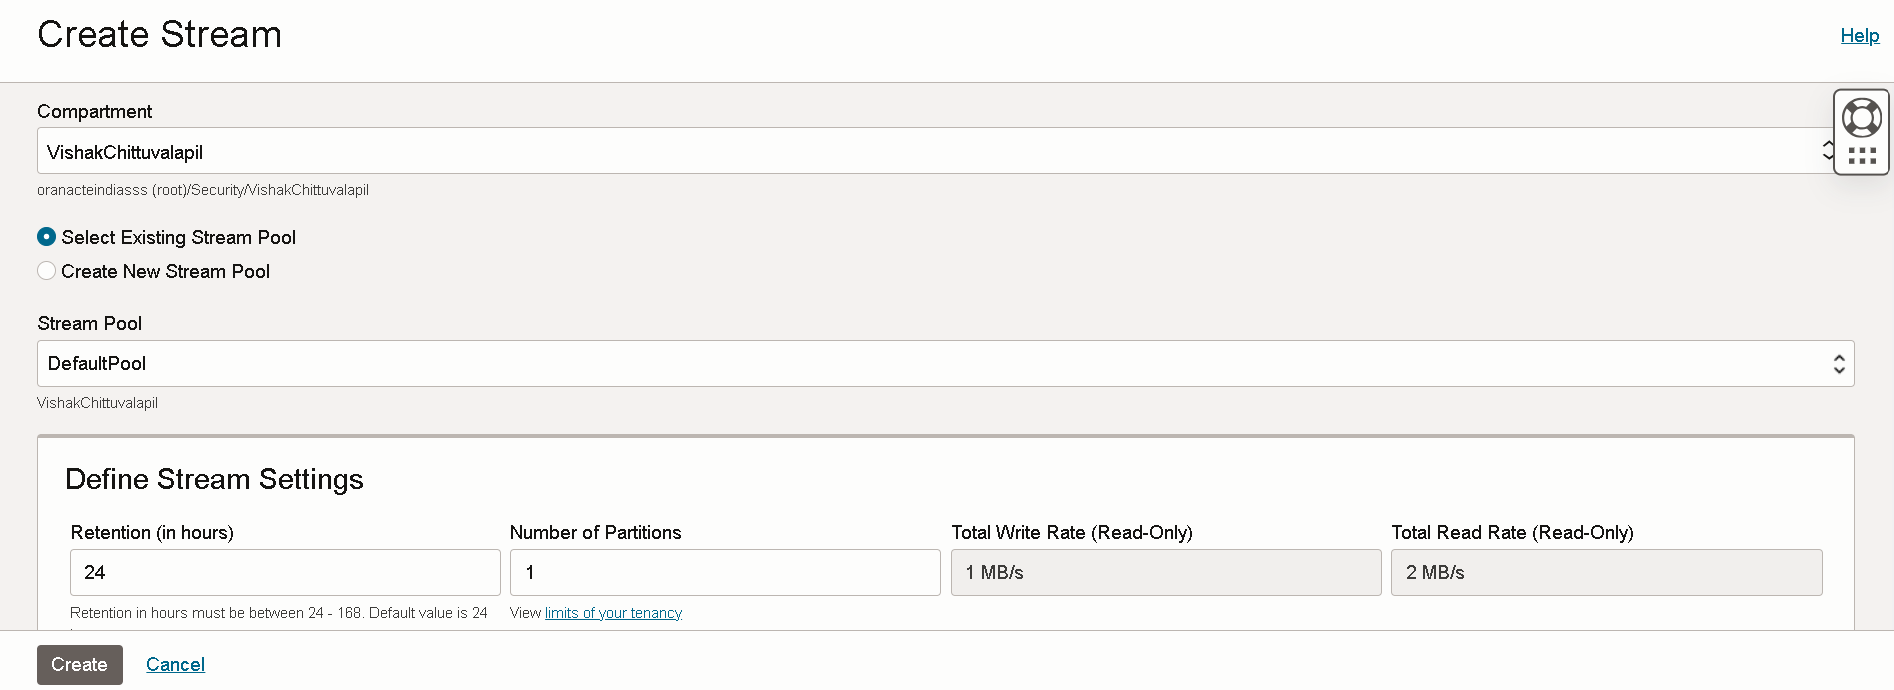The width and height of the screenshot is (1894, 690).
Task: Expand the Stream Pool dropdown showing DefaultPool
Action: 945,364
